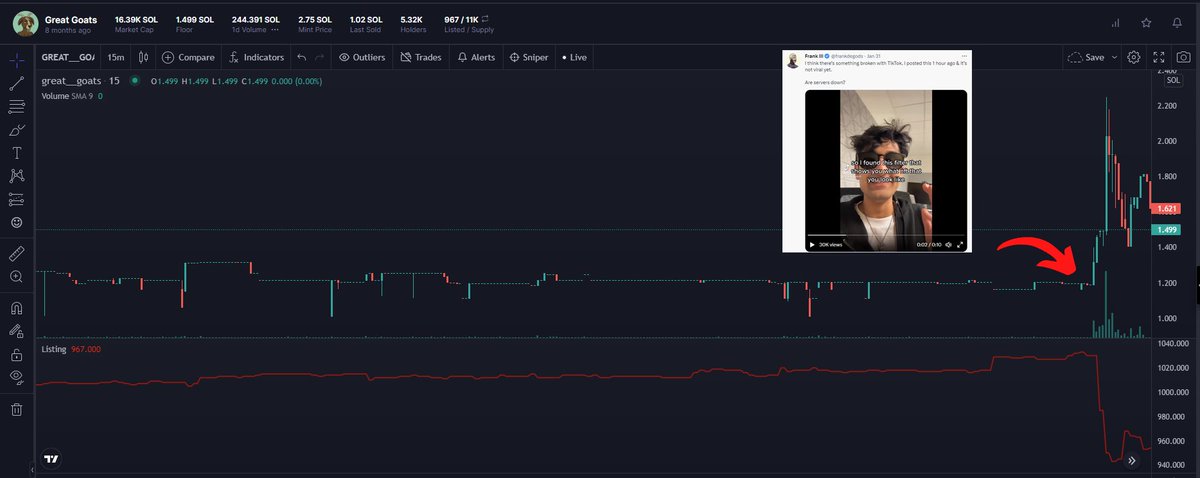Toggle lock all drawings padlock
Image resolution: width=1200 pixels, height=478 pixels.
point(16,354)
